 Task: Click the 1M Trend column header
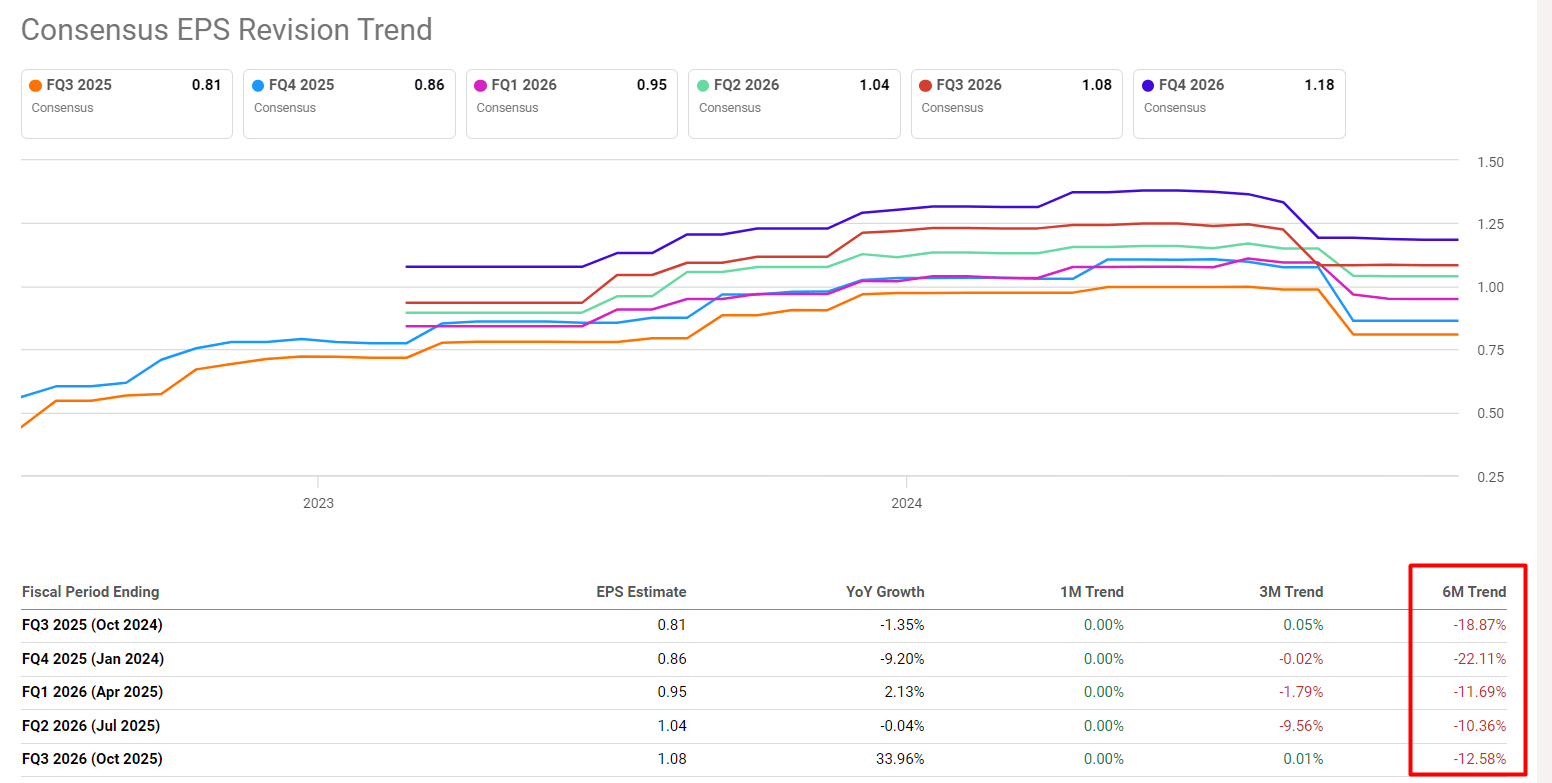[x=1092, y=591]
